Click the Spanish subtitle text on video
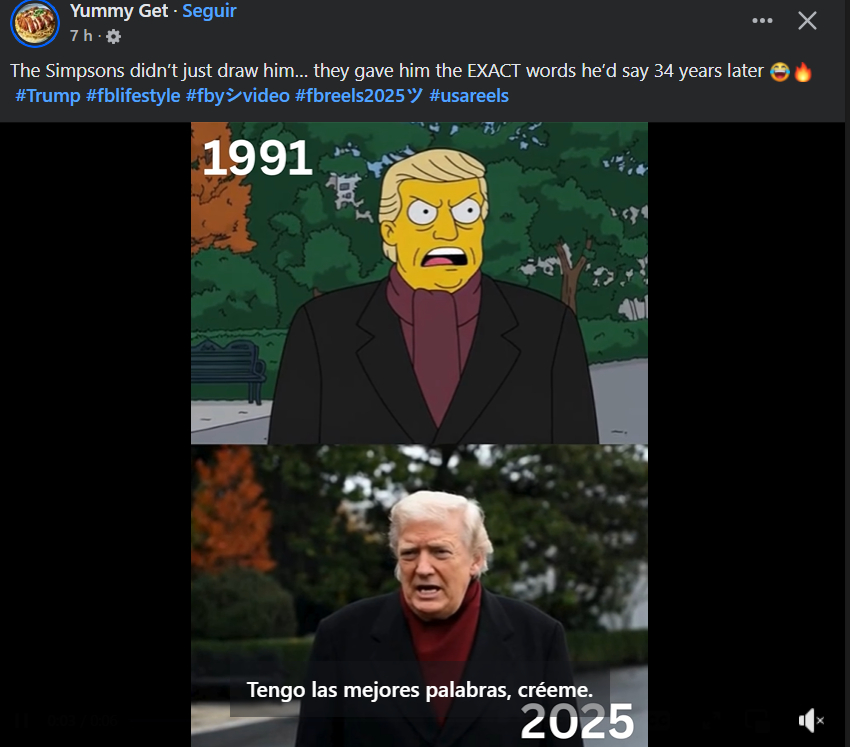The image size is (850, 747). pos(420,690)
